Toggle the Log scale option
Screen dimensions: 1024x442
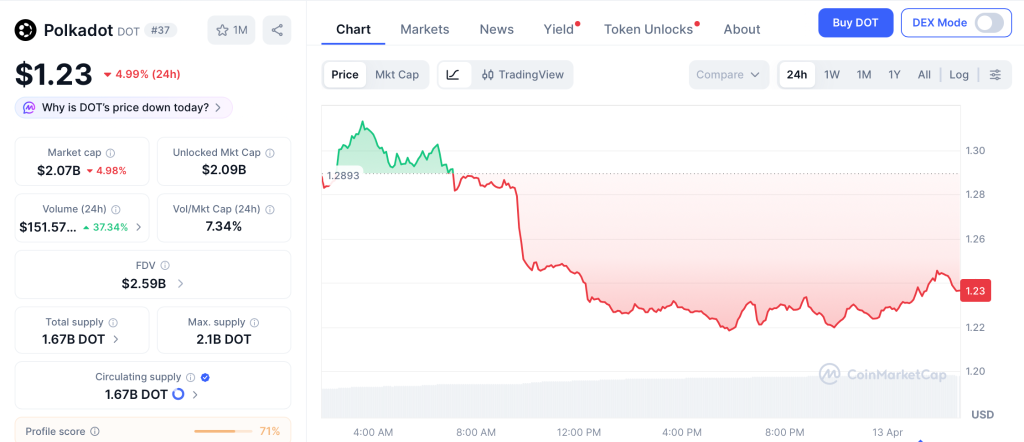click(x=959, y=75)
